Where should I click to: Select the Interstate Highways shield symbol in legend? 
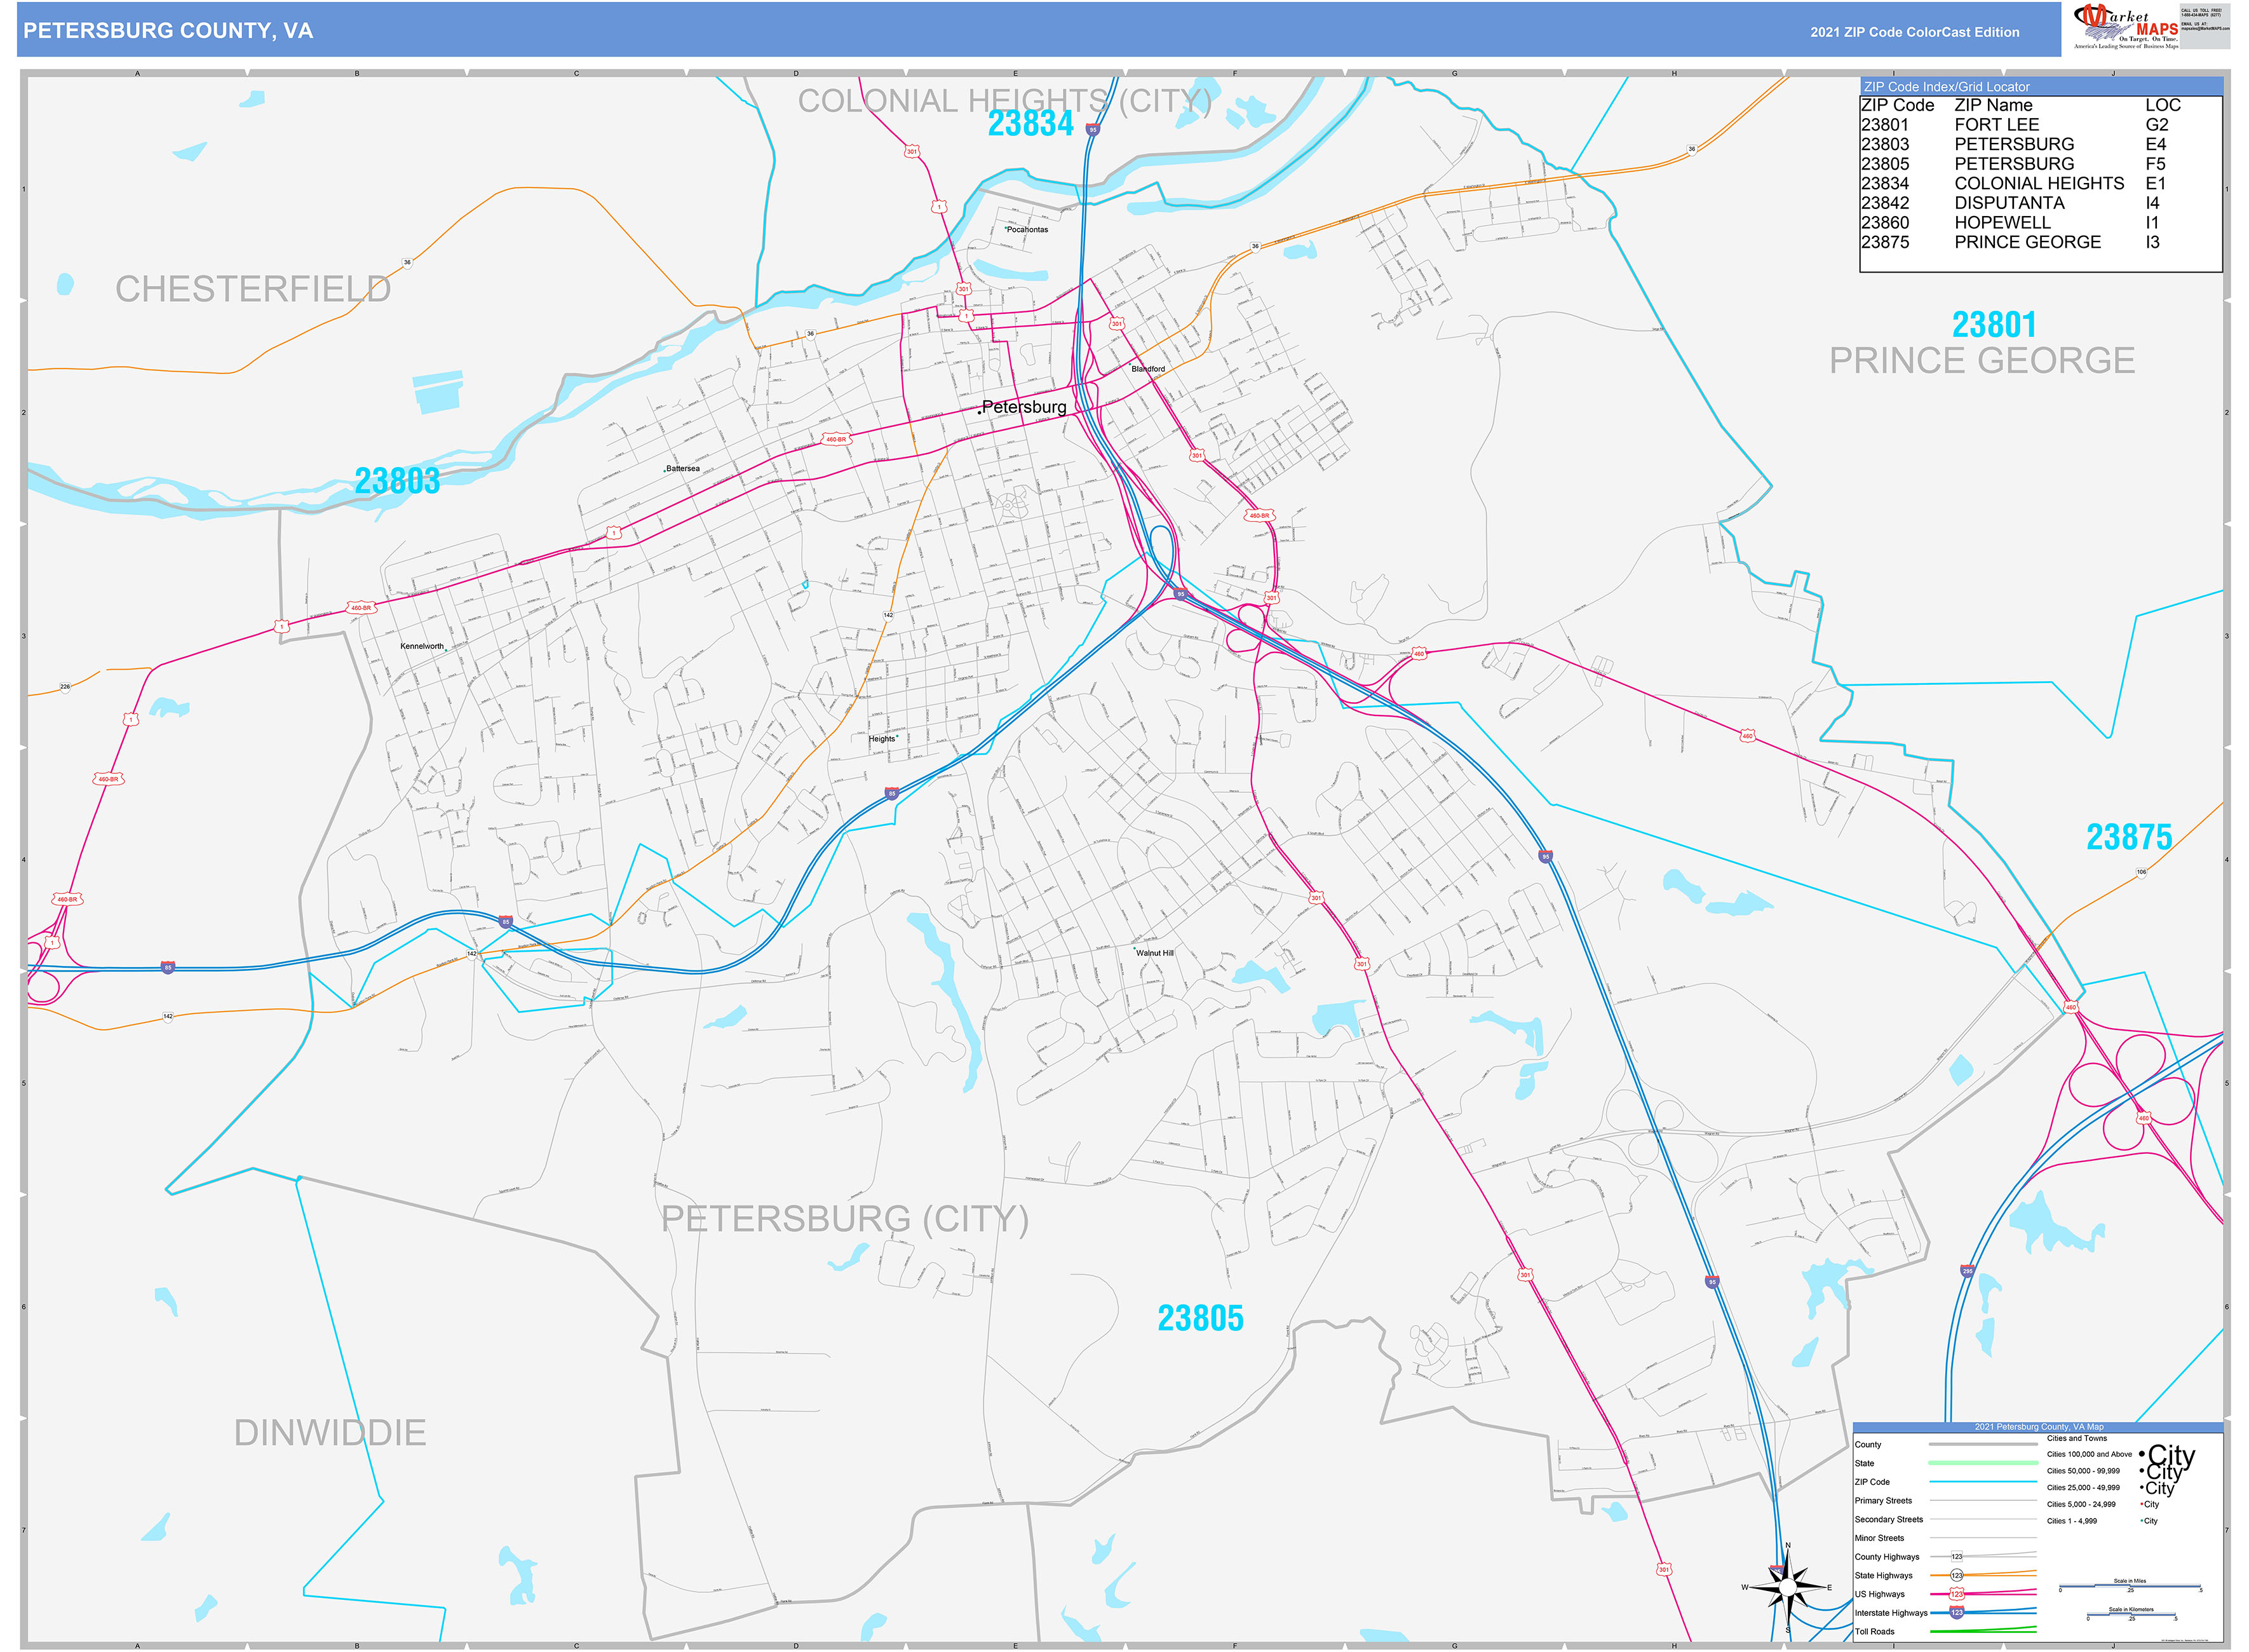(1956, 1613)
